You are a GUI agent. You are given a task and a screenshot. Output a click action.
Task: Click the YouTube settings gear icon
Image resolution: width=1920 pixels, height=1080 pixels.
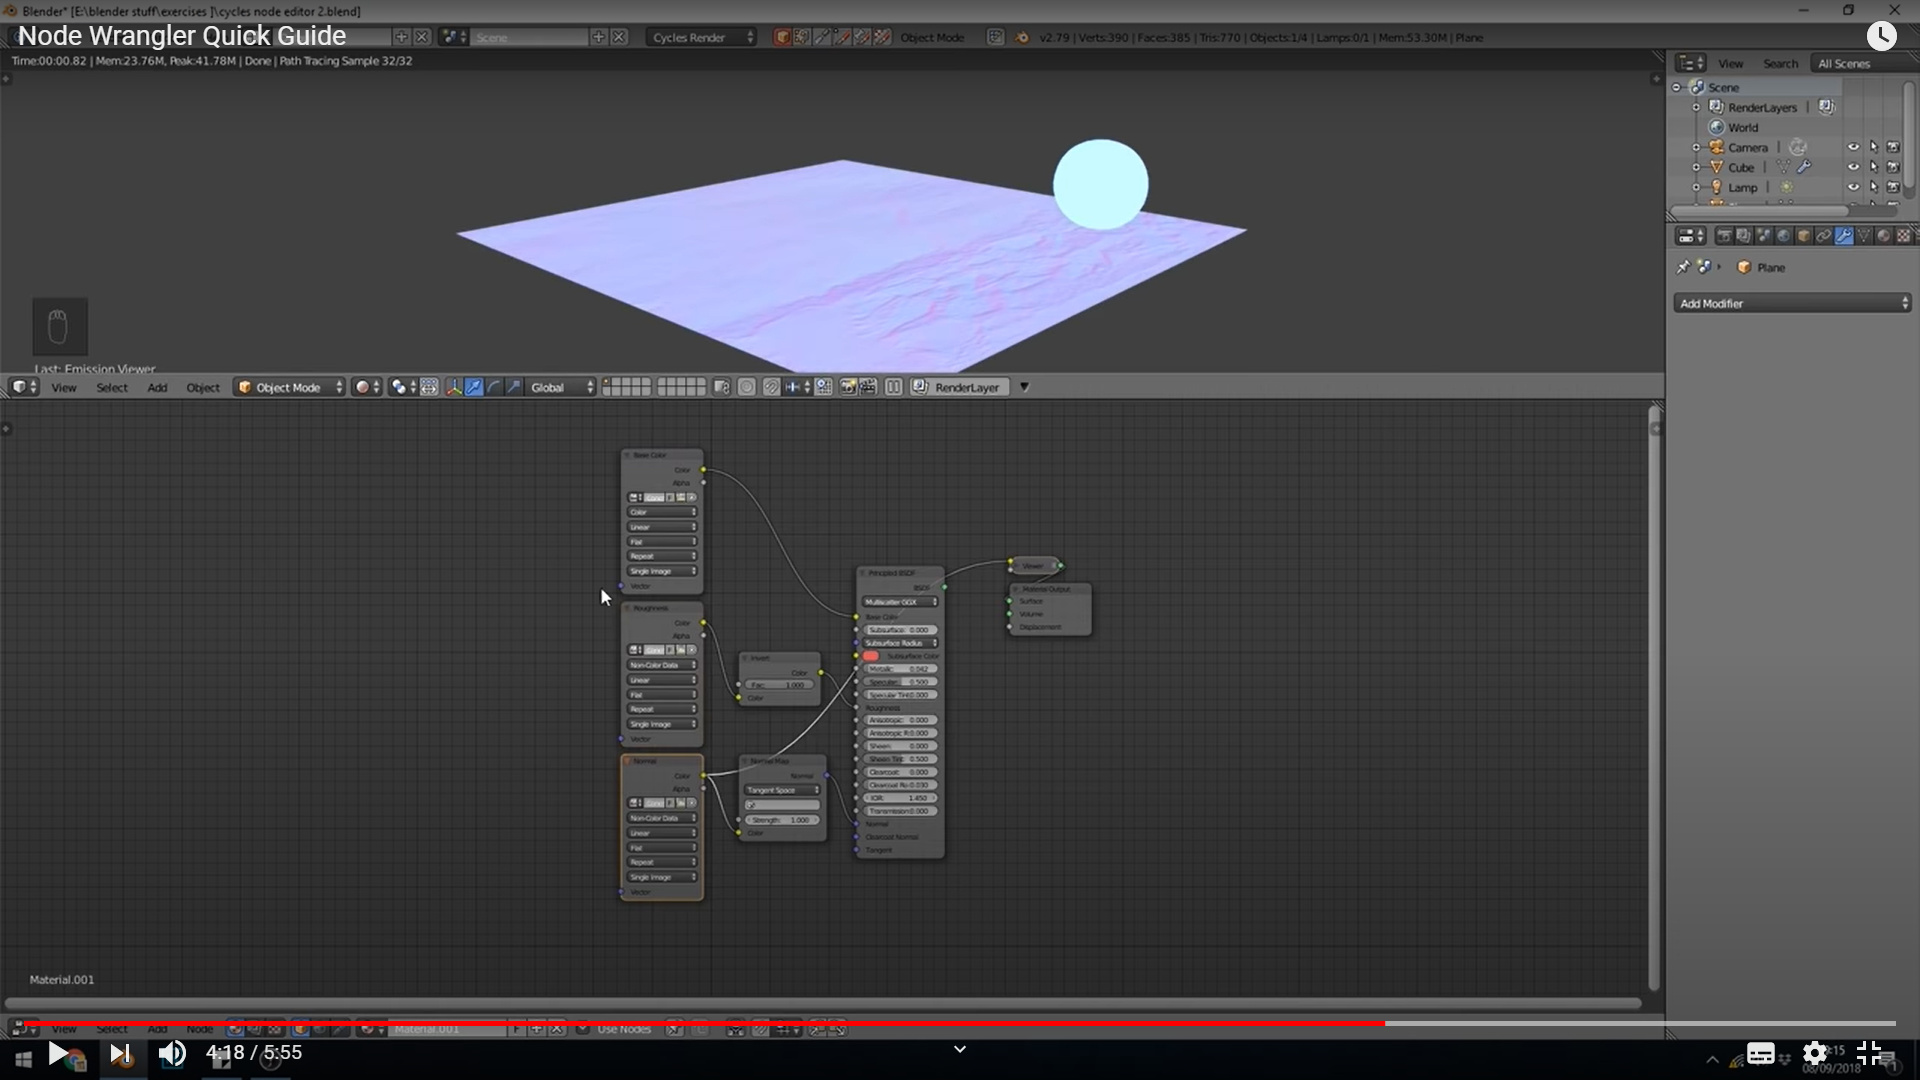tap(1815, 1053)
